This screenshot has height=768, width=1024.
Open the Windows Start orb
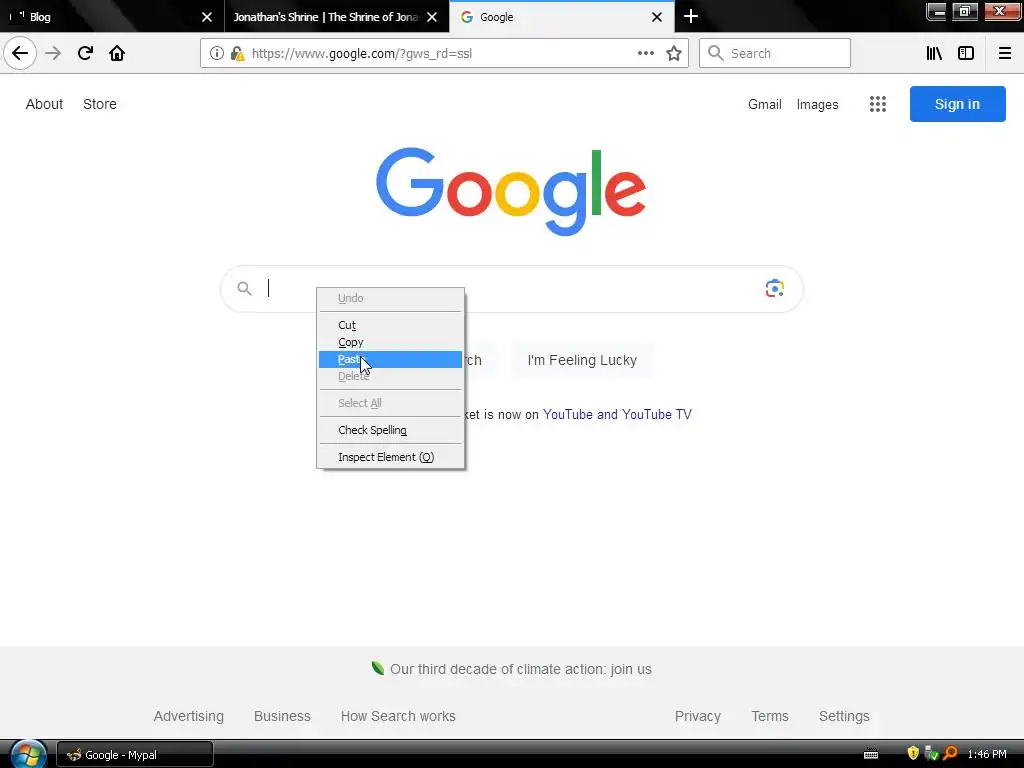tap(27, 754)
